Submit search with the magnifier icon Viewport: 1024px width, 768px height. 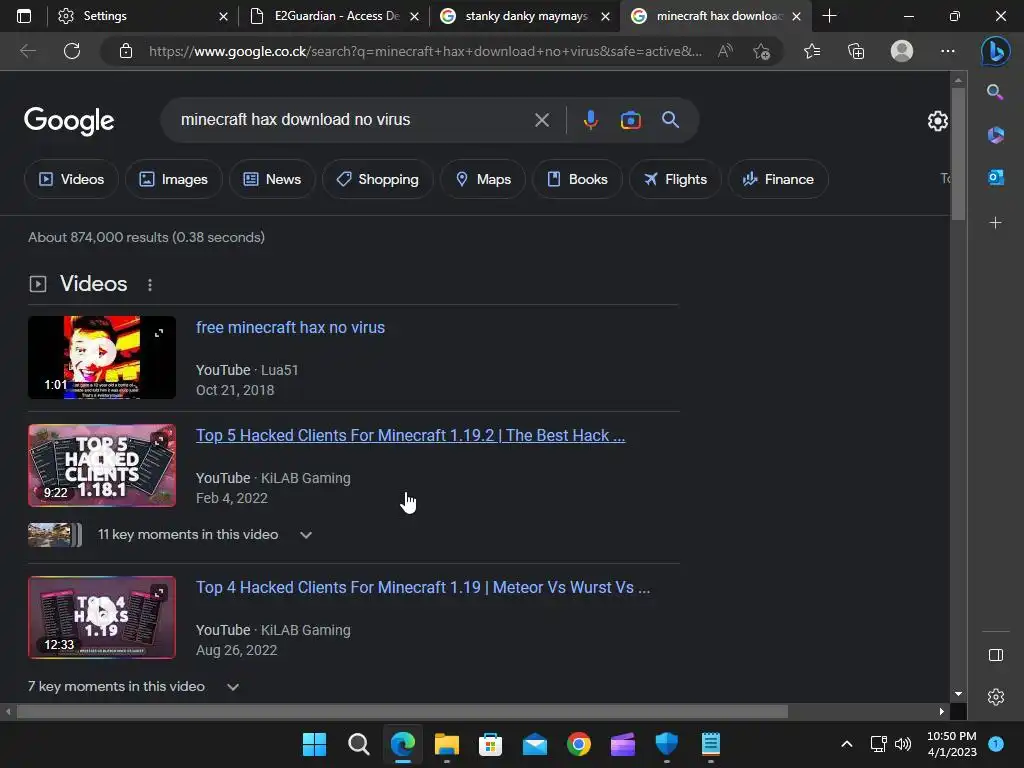coord(670,120)
